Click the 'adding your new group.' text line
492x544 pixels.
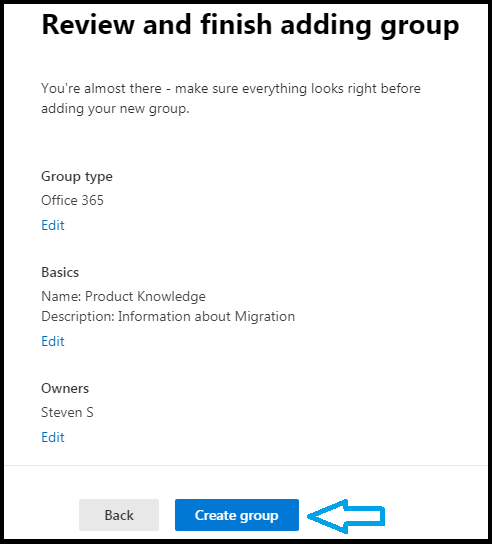115,109
